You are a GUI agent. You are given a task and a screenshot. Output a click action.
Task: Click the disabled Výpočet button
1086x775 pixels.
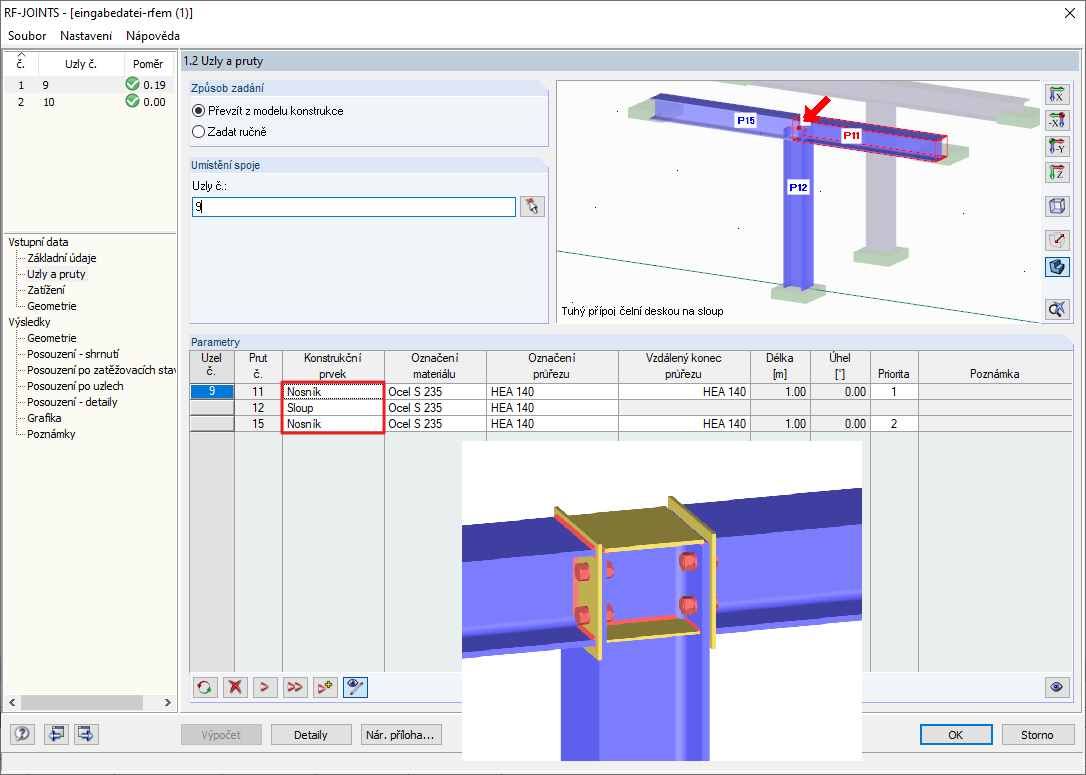point(221,735)
